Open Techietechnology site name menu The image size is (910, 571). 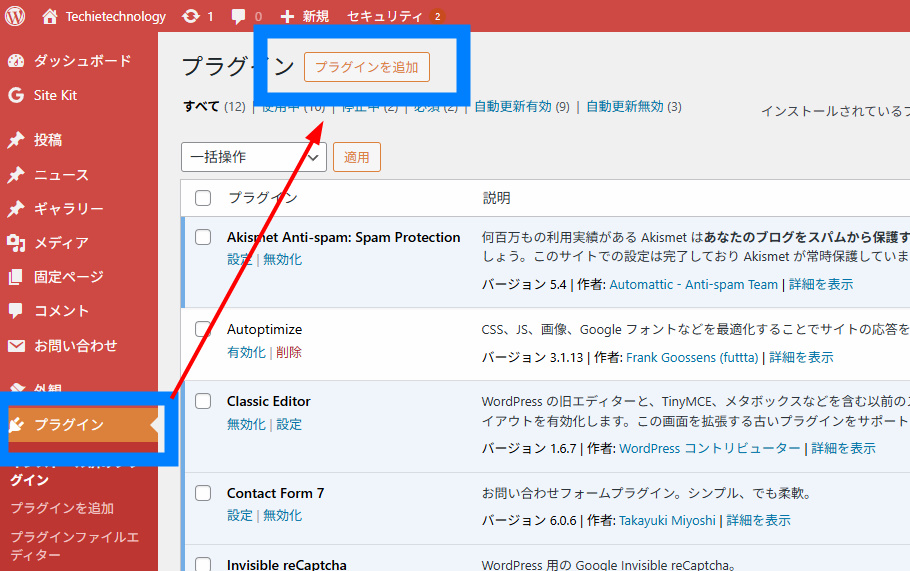115,16
